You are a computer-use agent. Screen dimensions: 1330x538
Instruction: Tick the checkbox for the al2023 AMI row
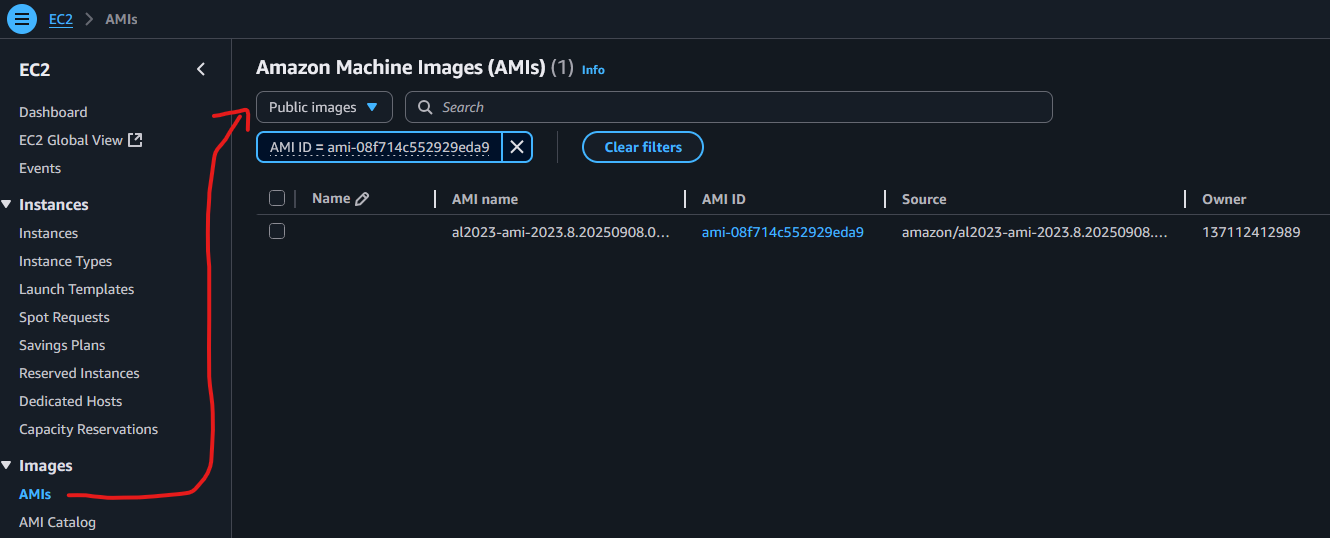[277, 231]
